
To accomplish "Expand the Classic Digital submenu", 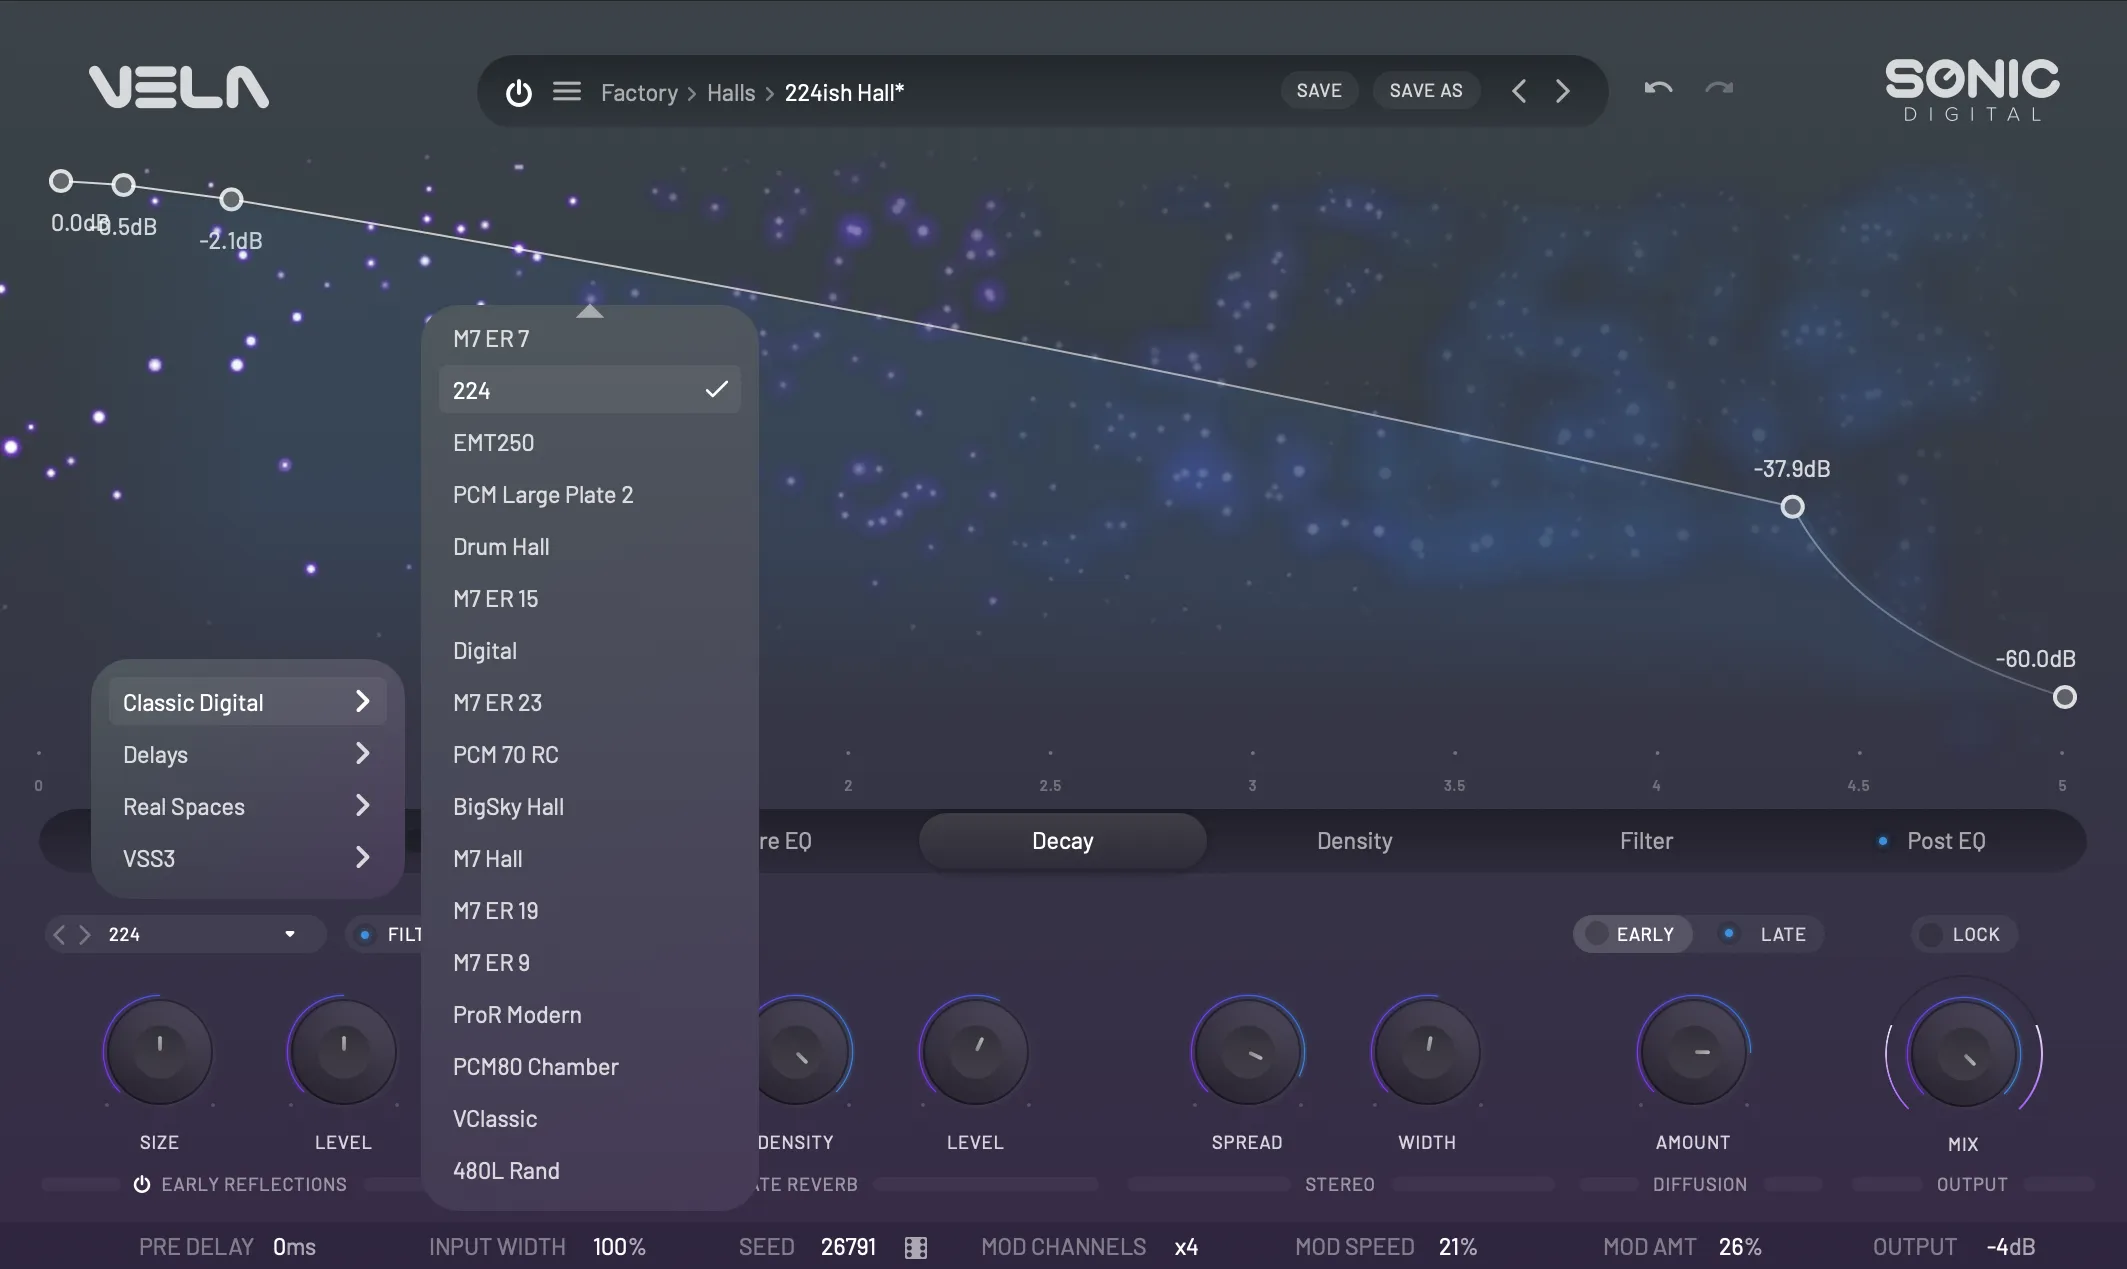I will 247,702.
